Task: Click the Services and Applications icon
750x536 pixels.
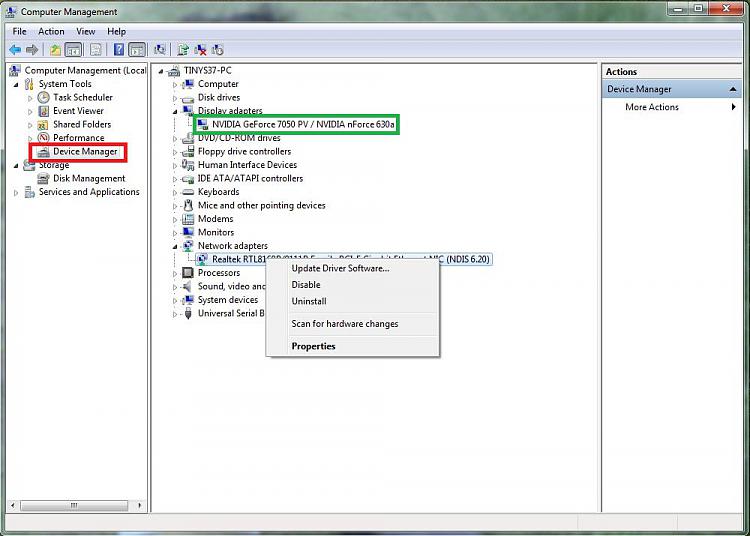Action: tap(29, 192)
